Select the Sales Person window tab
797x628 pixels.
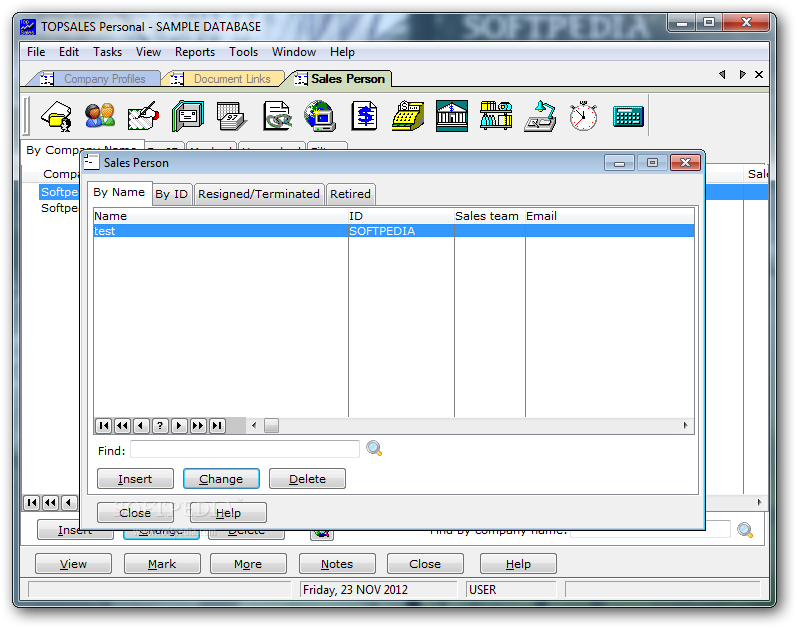tap(342, 79)
